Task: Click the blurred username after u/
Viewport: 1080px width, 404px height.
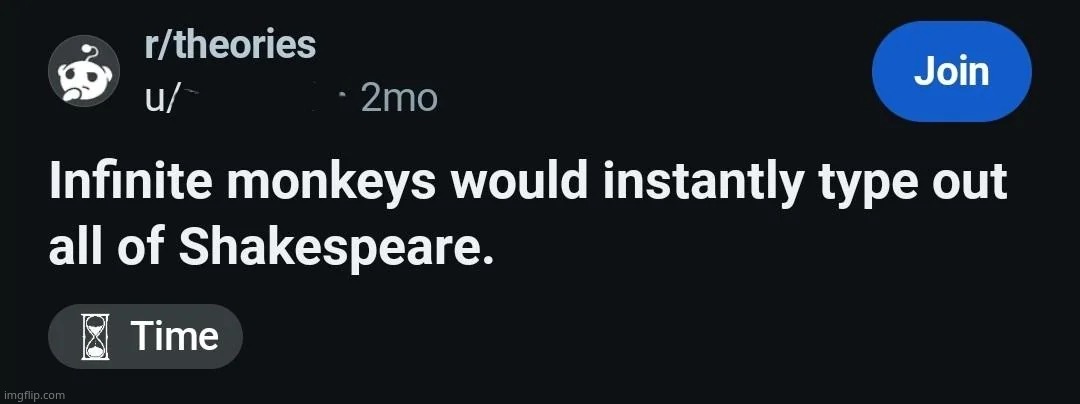Action: 262,98
